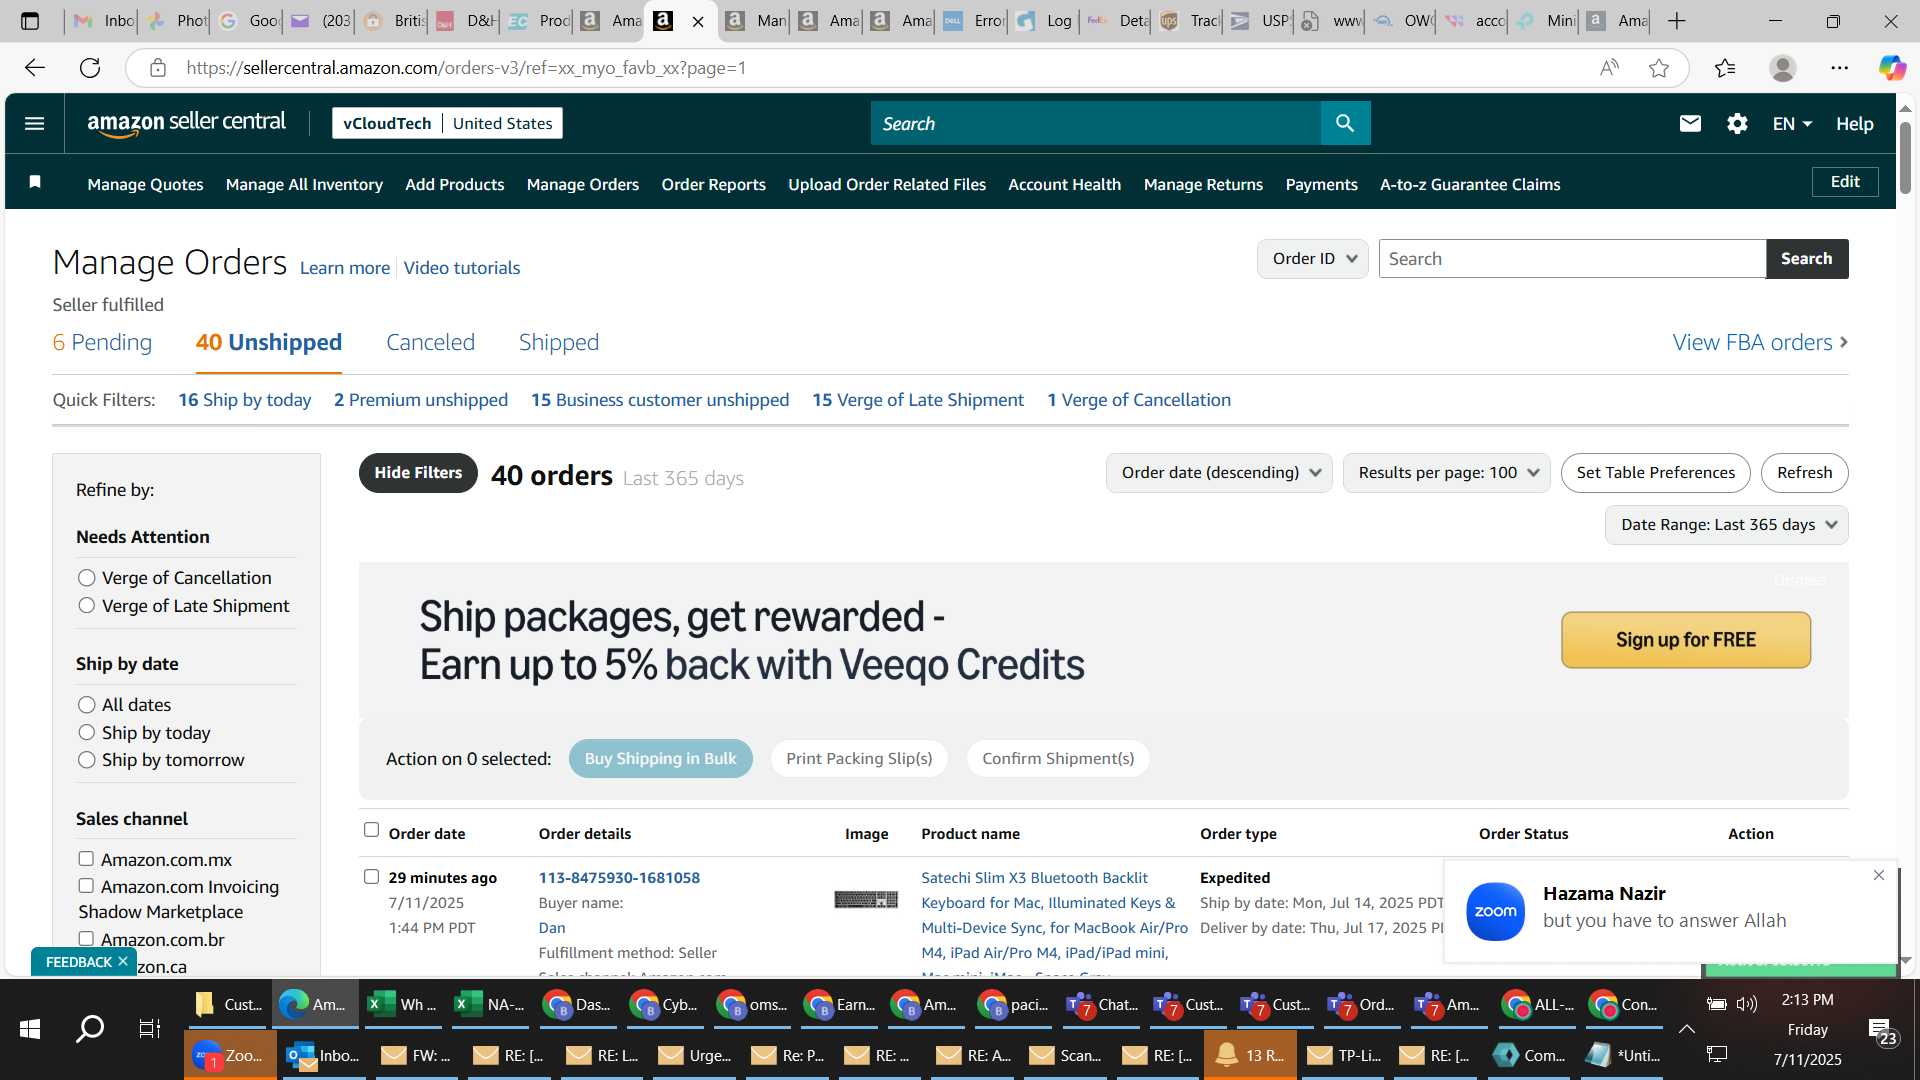Open the Zoom app in taskbar
The width and height of the screenshot is (1920, 1080).
click(230, 1055)
